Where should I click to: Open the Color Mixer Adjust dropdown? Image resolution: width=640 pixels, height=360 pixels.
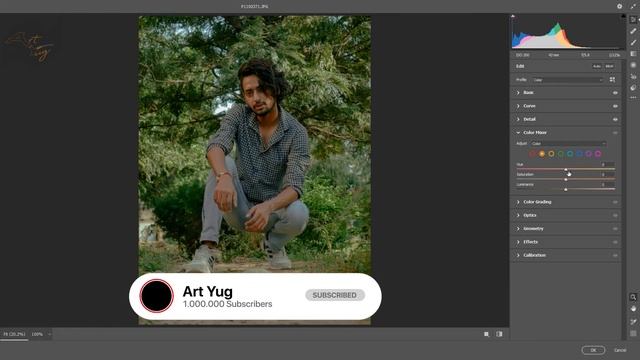click(x=568, y=144)
